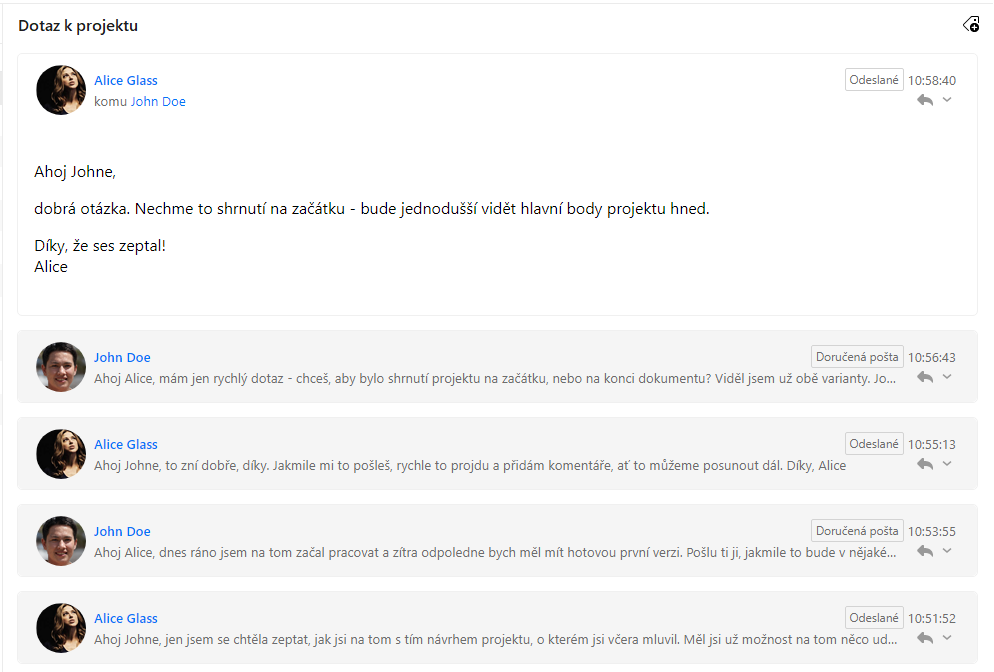
Task: Reply to John Doe's 10:53:55 message
Action: [x=925, y=551]
